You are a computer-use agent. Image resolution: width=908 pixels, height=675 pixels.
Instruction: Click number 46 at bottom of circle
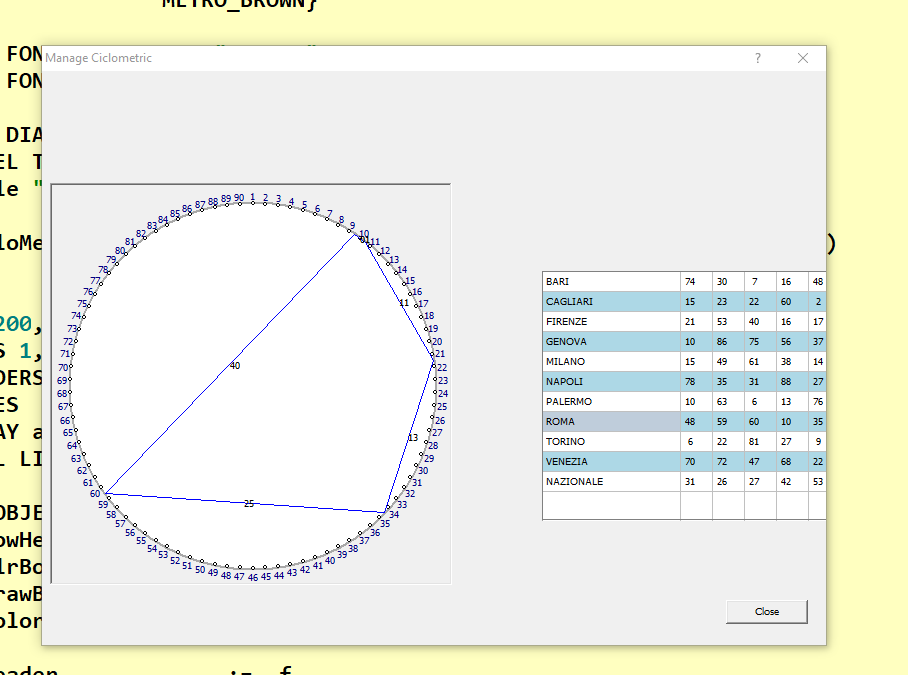pos(253,577)
